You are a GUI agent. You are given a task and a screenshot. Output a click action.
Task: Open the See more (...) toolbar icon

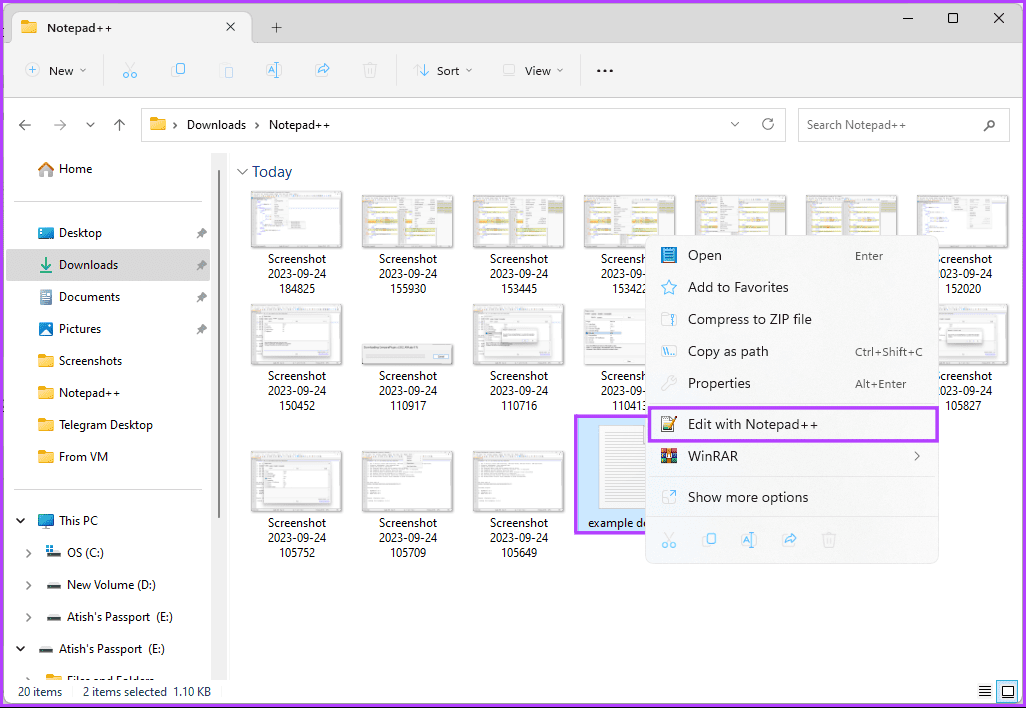(x=604, y=70)
